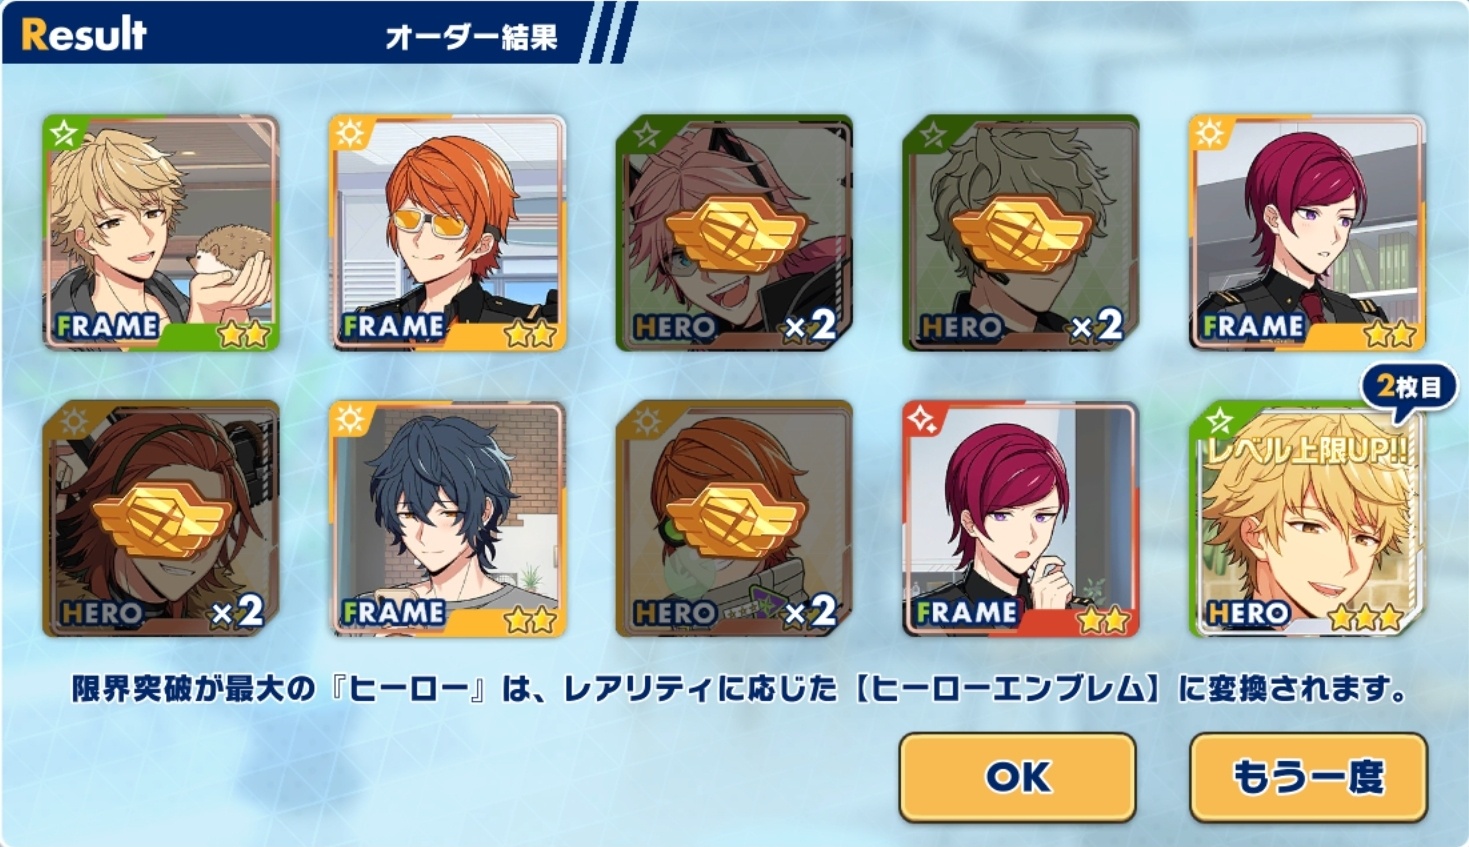Click the sun attribute icon on sunglasses card
Viewport: 1469px width, 847px height.
pyautogui.click(x=351, y=134)
